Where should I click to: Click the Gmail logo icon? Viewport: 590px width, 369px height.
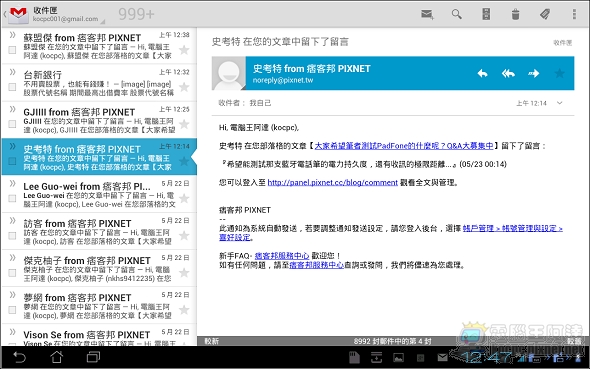coord(18,14)
